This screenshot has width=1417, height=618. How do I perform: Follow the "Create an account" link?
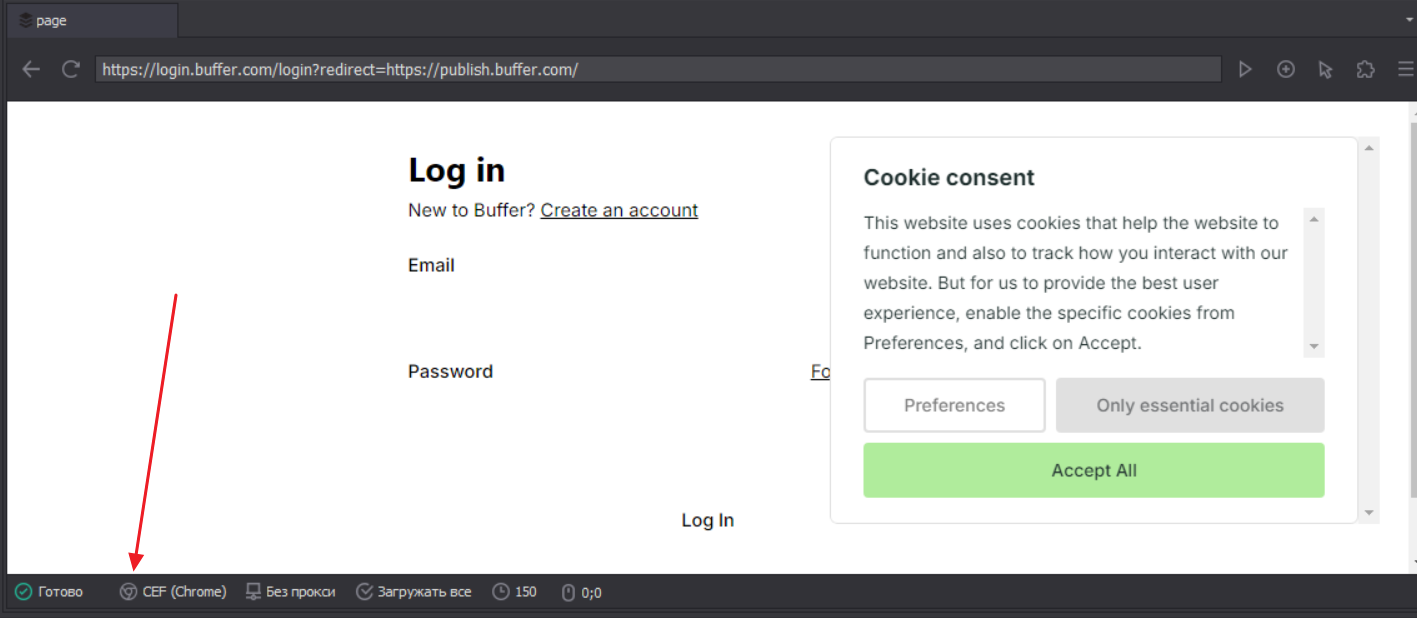point(619,210)
